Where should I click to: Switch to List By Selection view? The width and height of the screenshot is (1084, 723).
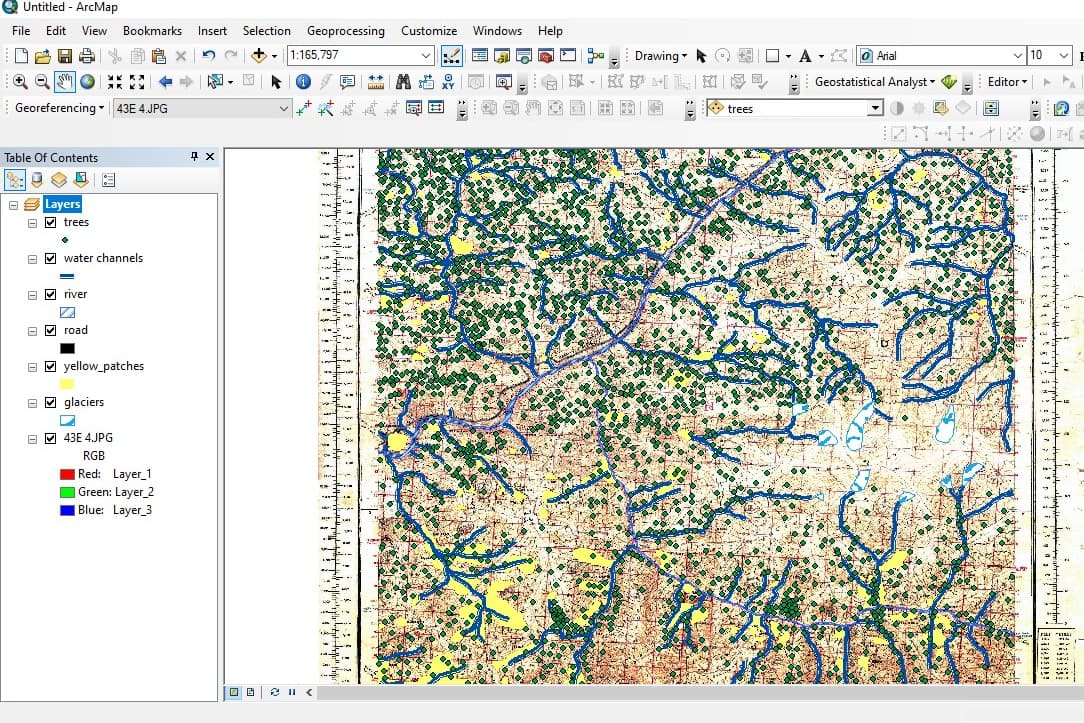(81, 180)
